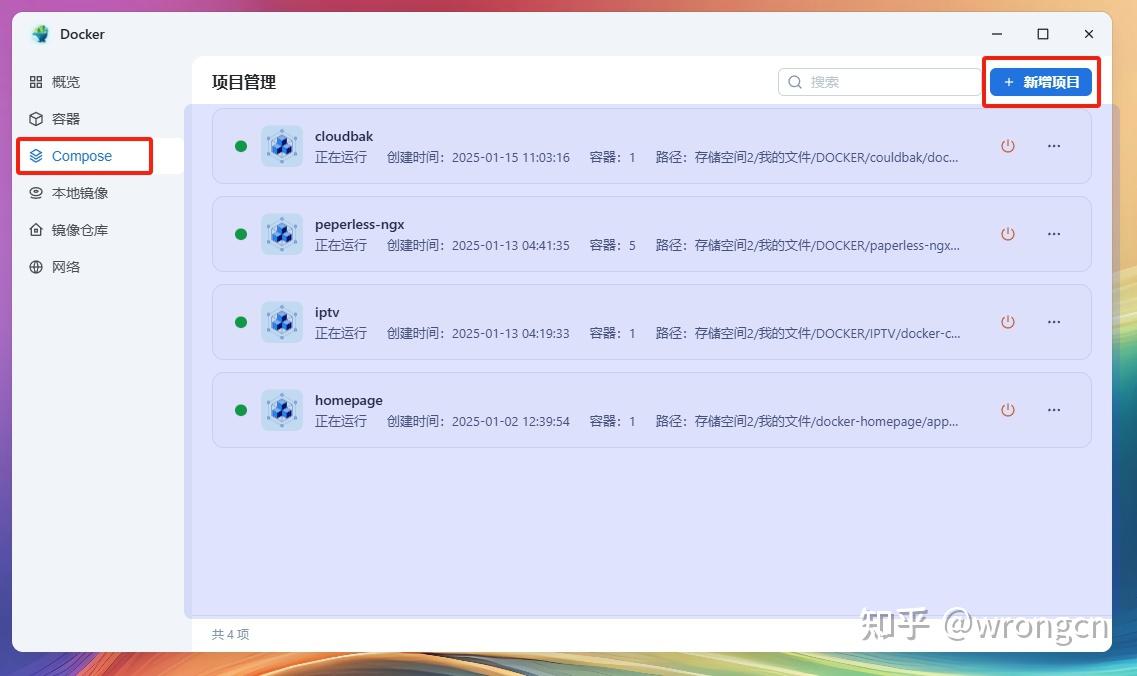Image resolution: width=1137 pixels, height=676 pixels.
Task: Click the 容器 cube icon in sidebar
Action: (36, 119)
